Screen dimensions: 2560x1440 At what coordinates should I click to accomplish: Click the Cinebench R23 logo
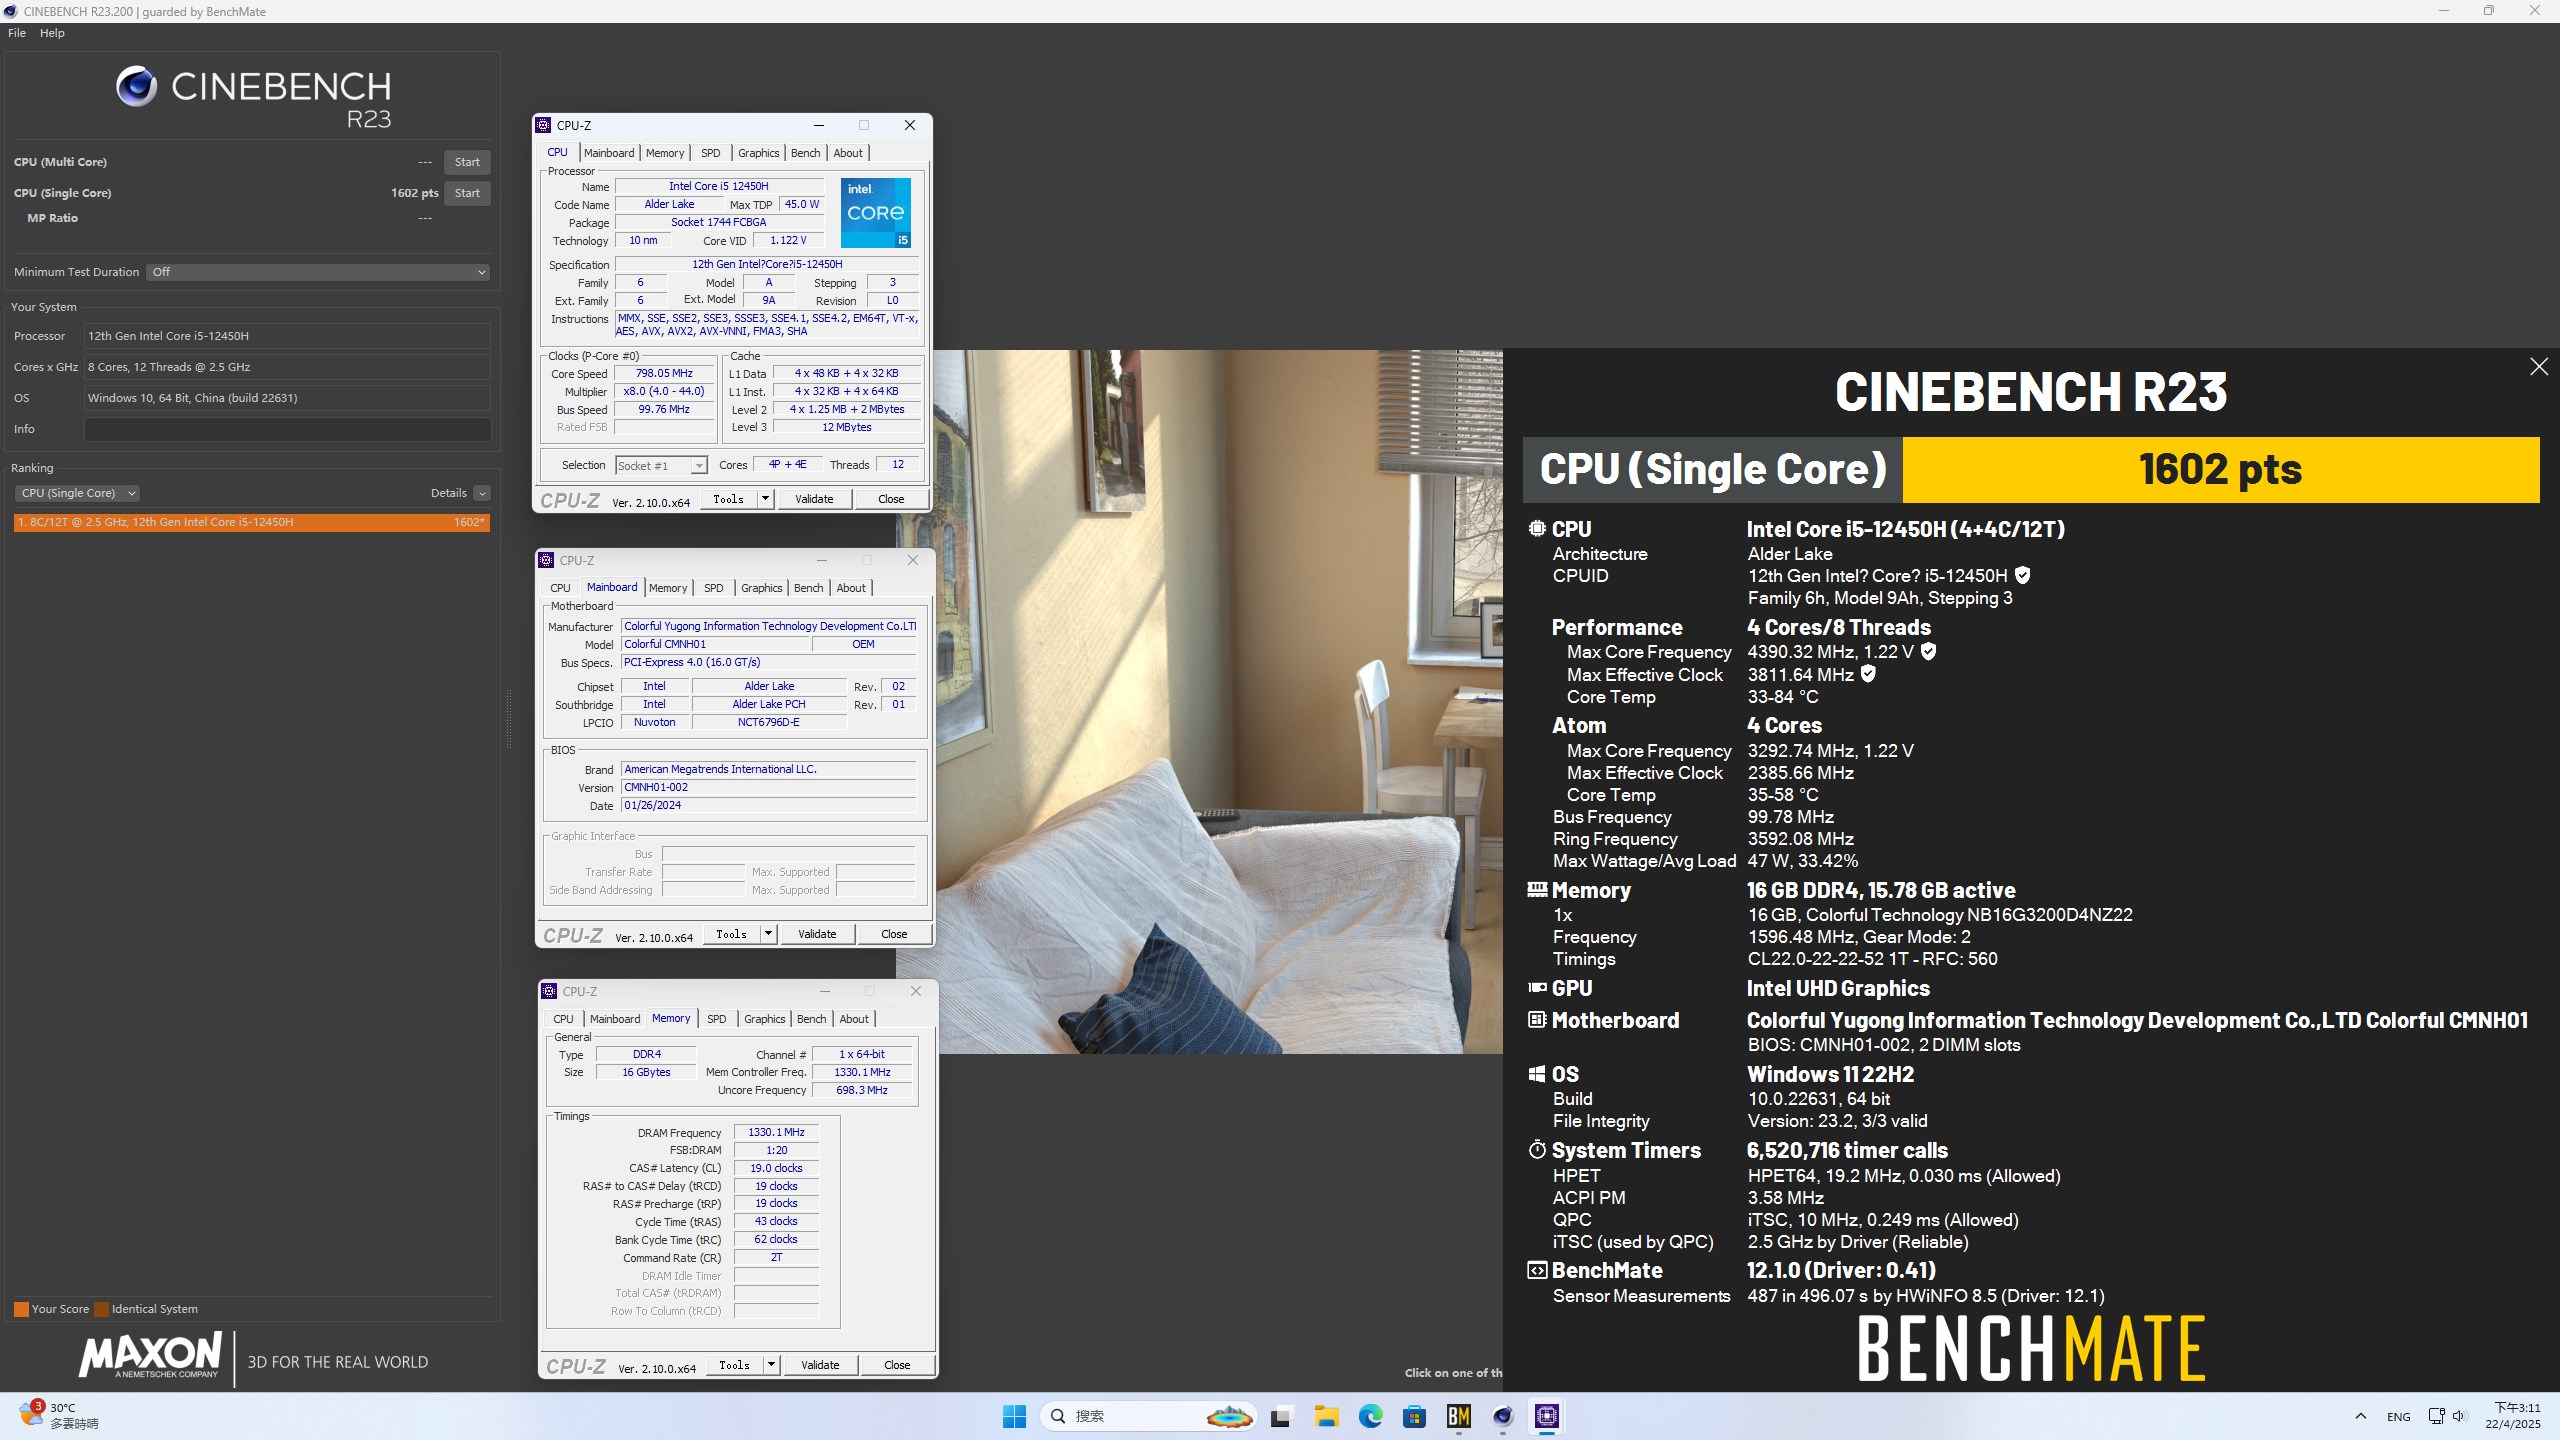pyautogui.click(x=254, y=98)
